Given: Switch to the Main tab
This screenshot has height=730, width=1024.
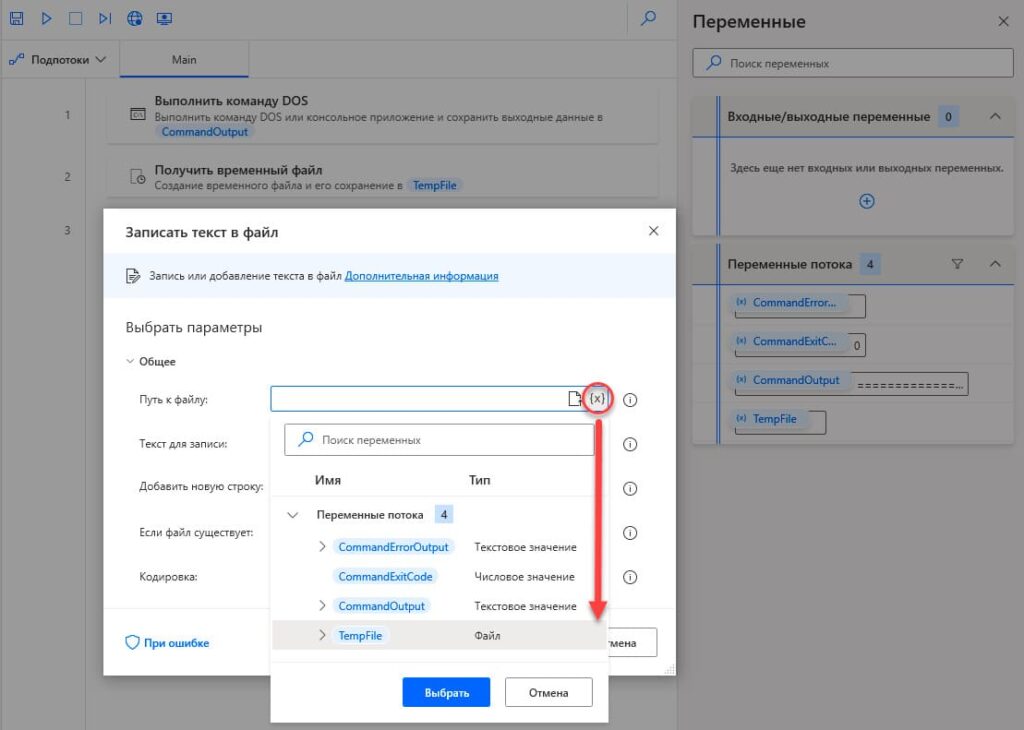Looking at the screenshot, I should [184, 60].
